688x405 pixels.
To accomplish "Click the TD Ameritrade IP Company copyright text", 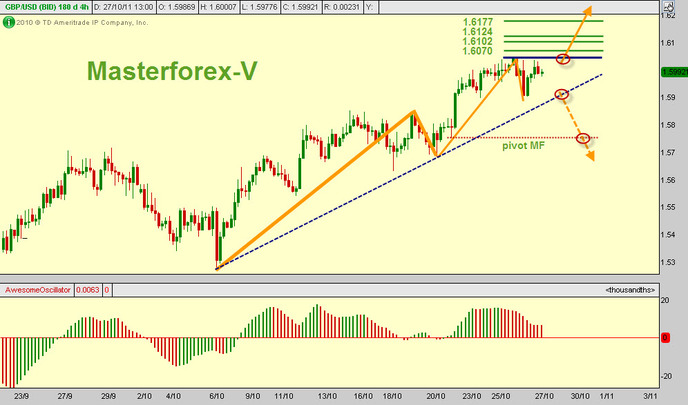I will coord(82,22).
